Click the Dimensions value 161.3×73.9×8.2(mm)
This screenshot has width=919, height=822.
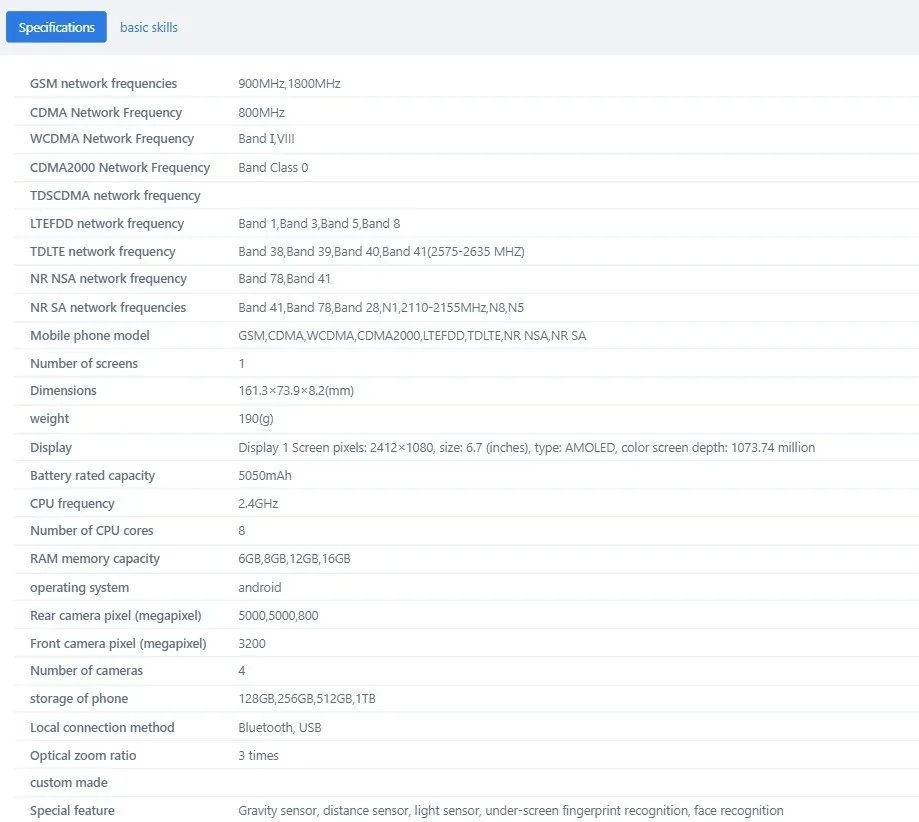pyautogui.click(x=296, y=390)
